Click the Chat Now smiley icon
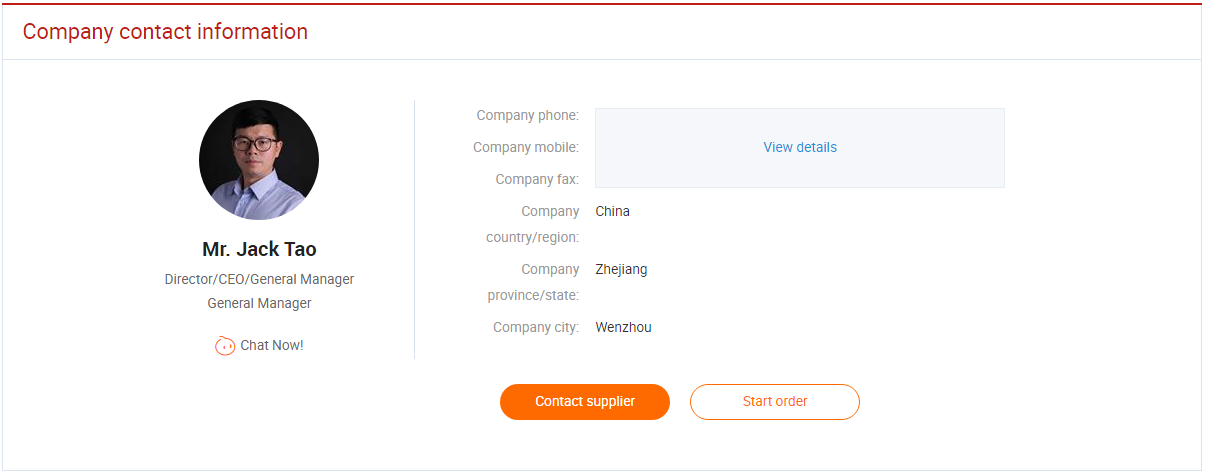1206x474 pixels. pyautogui.click(x=225, y=346)
